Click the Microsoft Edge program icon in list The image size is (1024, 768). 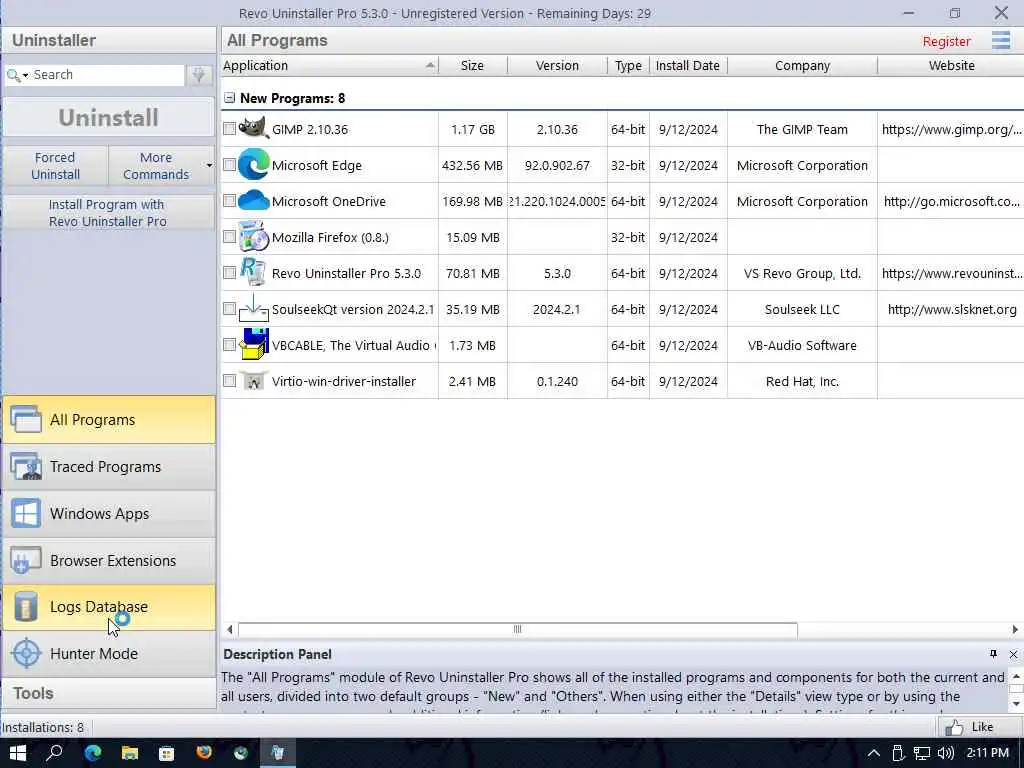click(x=253, y=165)
